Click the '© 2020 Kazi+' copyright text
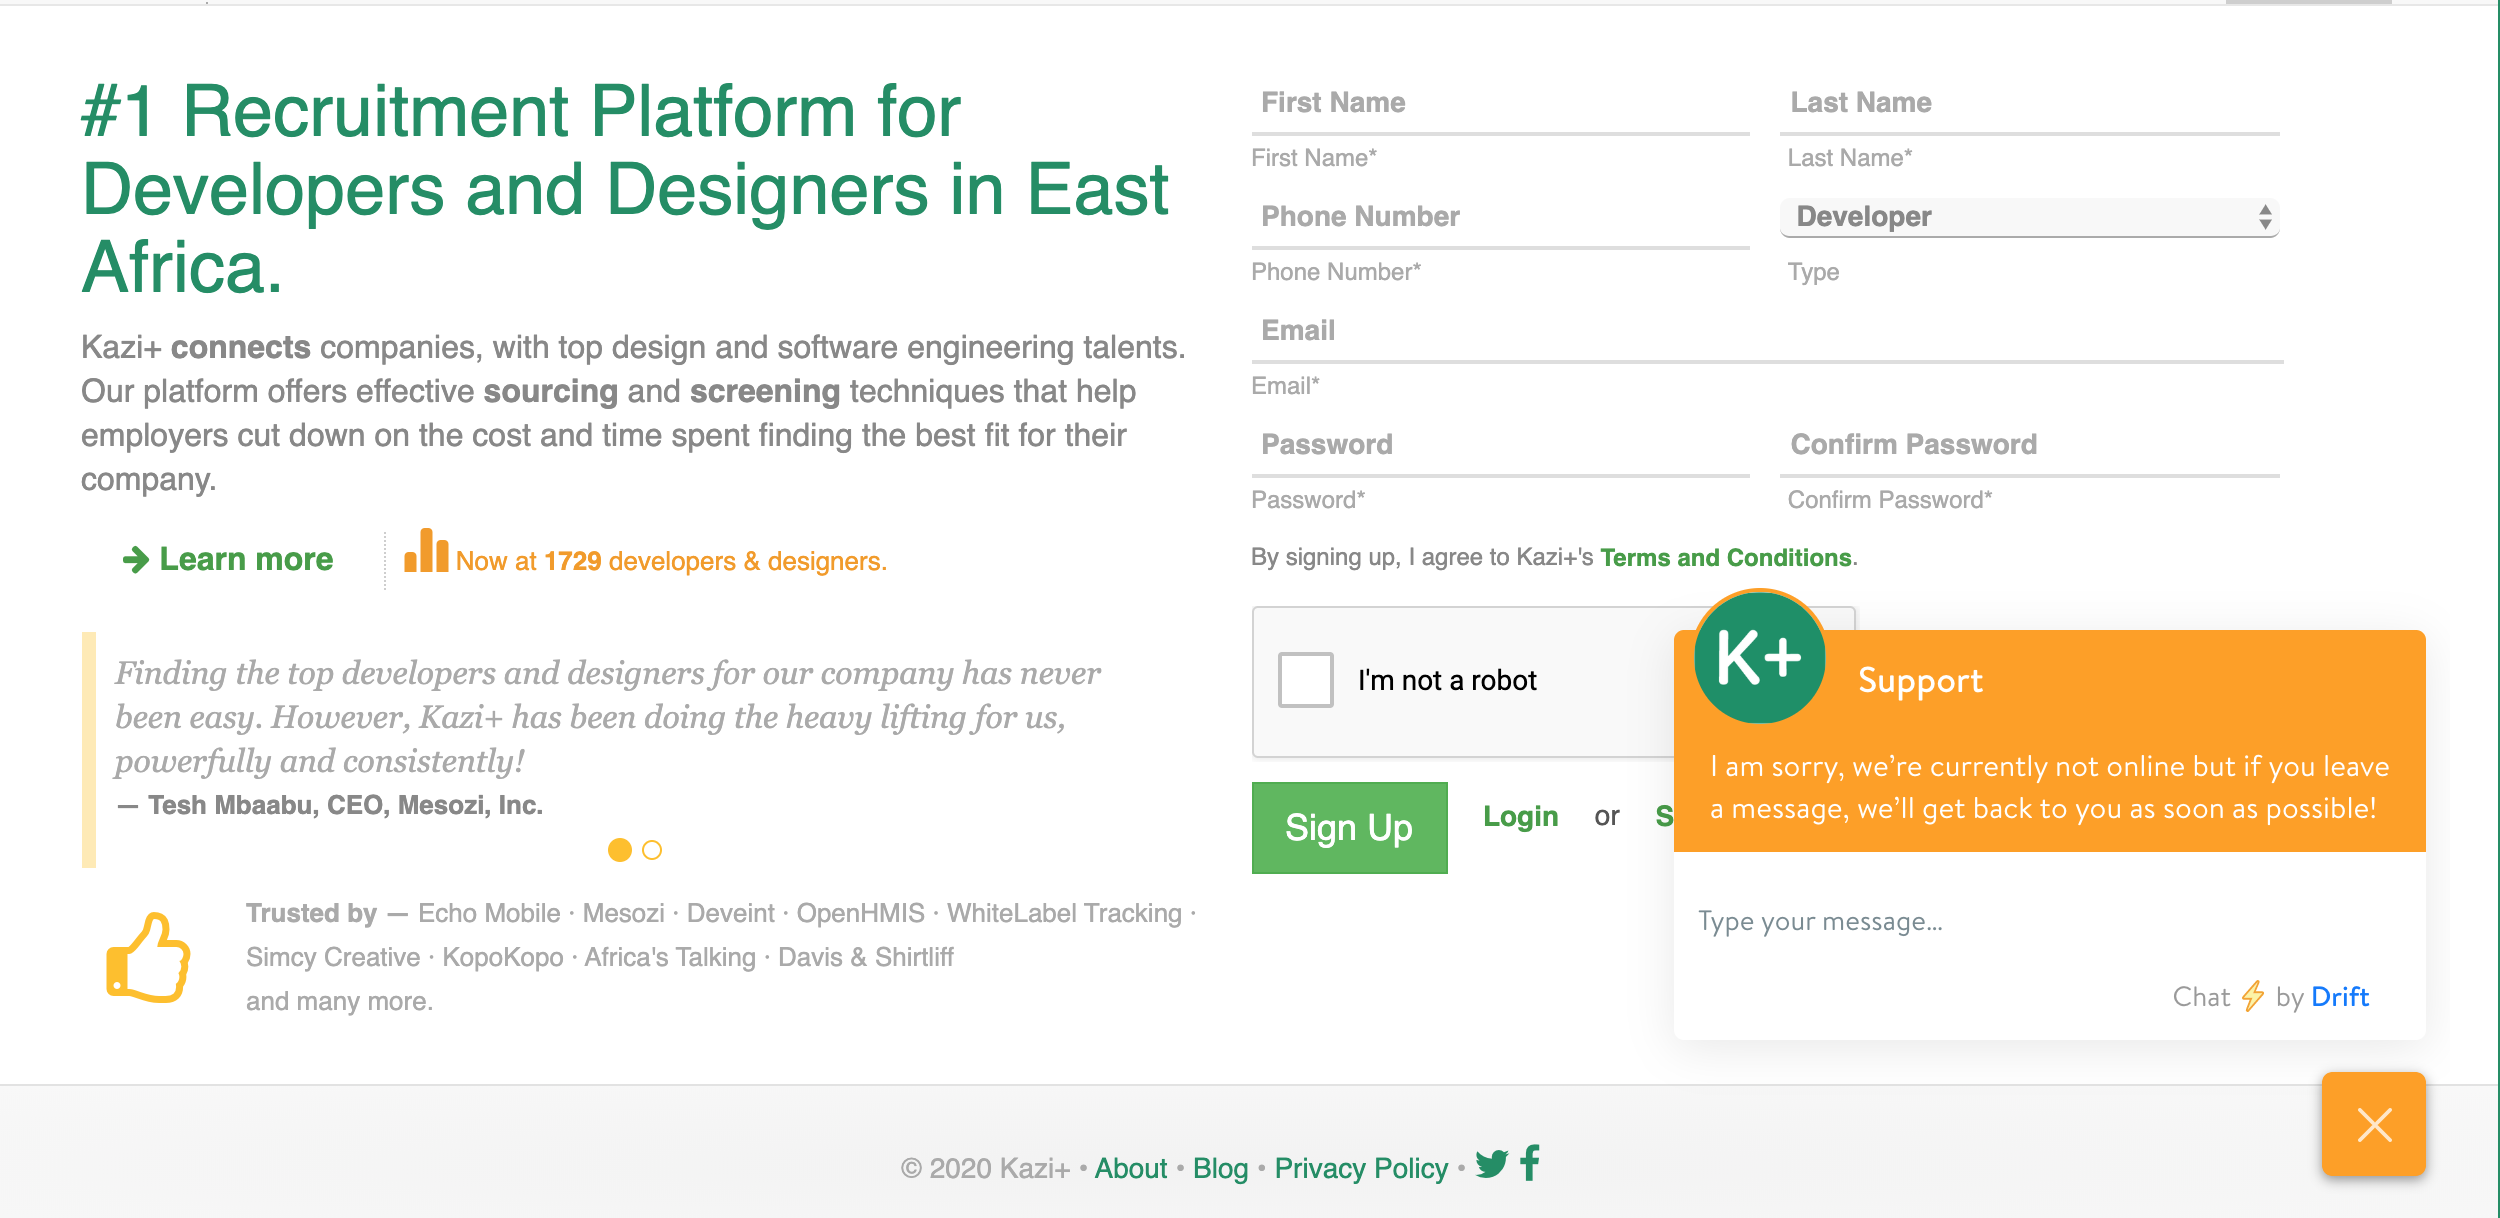Viewport: 2500px width, 1218px height. coord(985,1168)
